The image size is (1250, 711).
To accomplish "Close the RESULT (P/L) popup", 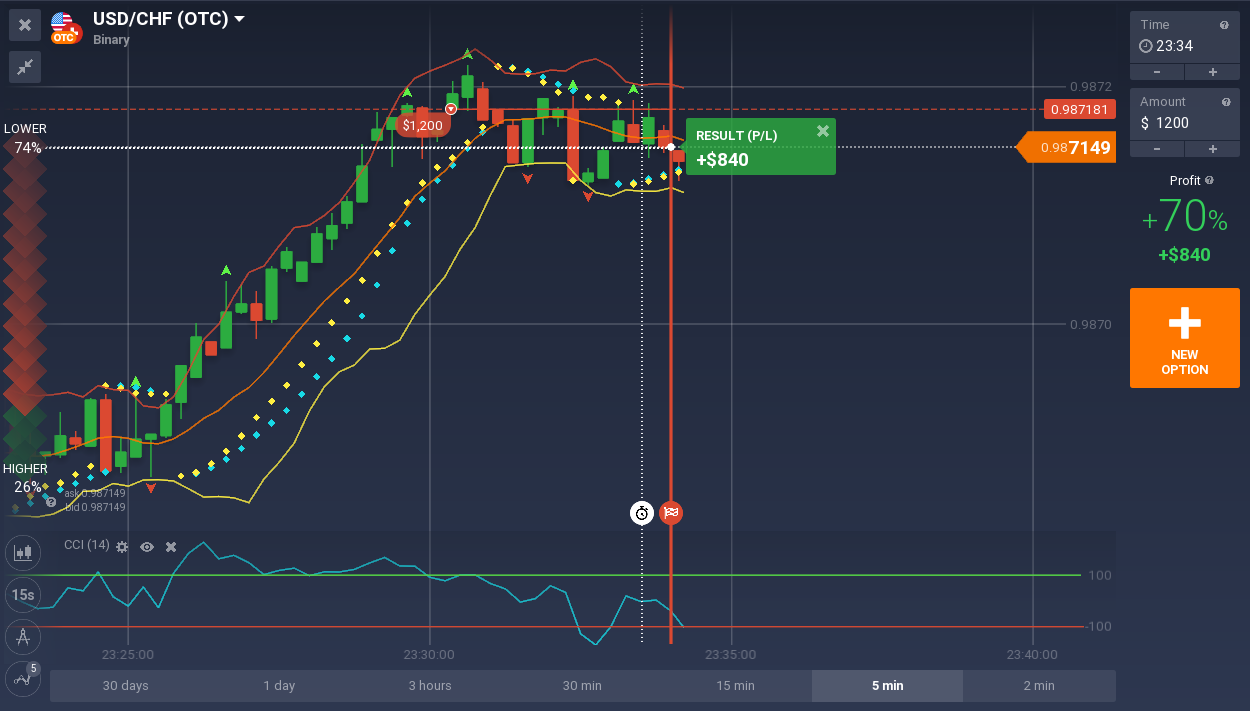I will click(x=822, y=131).
